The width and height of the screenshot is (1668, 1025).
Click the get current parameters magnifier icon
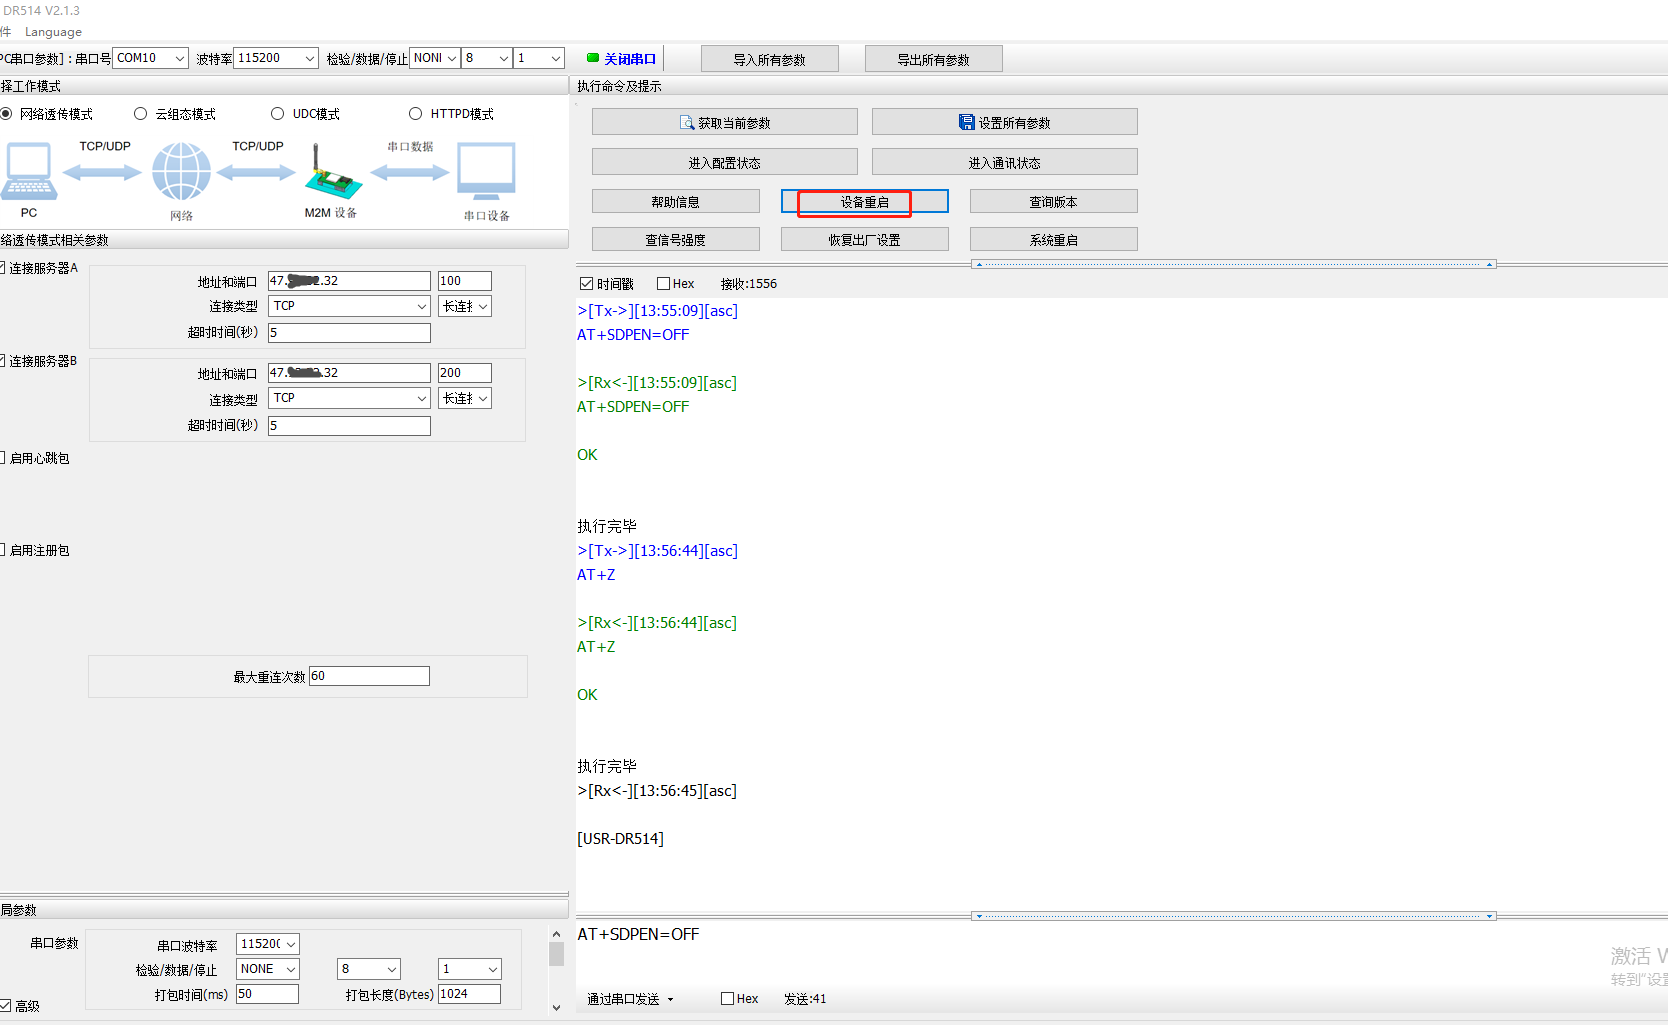[x=687, y=123]
